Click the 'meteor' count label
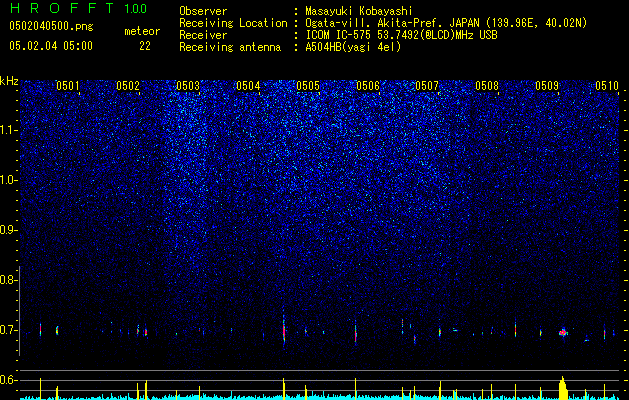 pyautogui.click(x=142, y=32)
